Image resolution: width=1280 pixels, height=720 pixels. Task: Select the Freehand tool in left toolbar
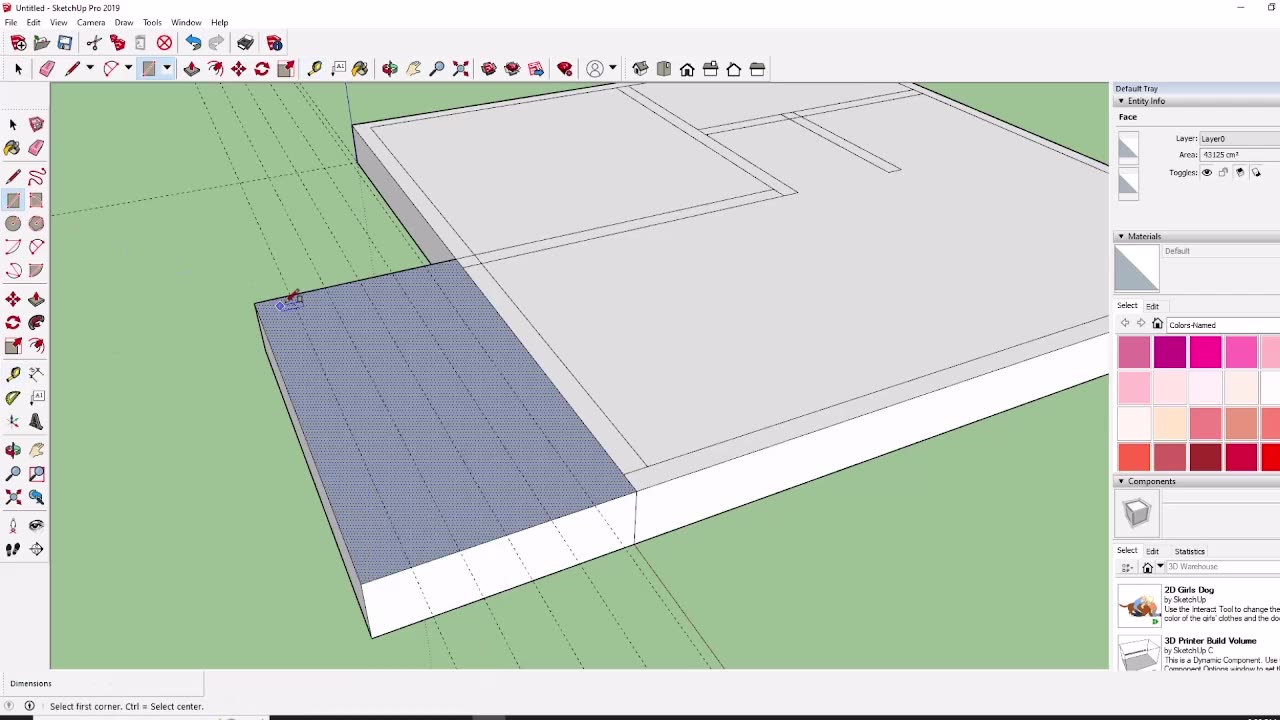36,178
